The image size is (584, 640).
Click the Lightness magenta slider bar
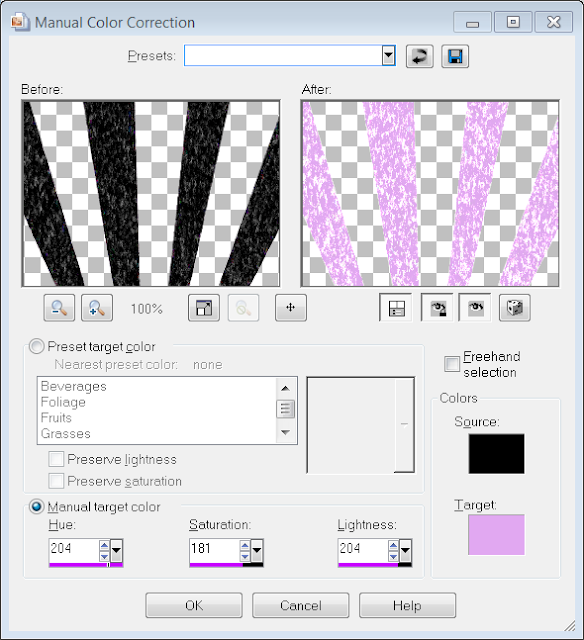375,565
